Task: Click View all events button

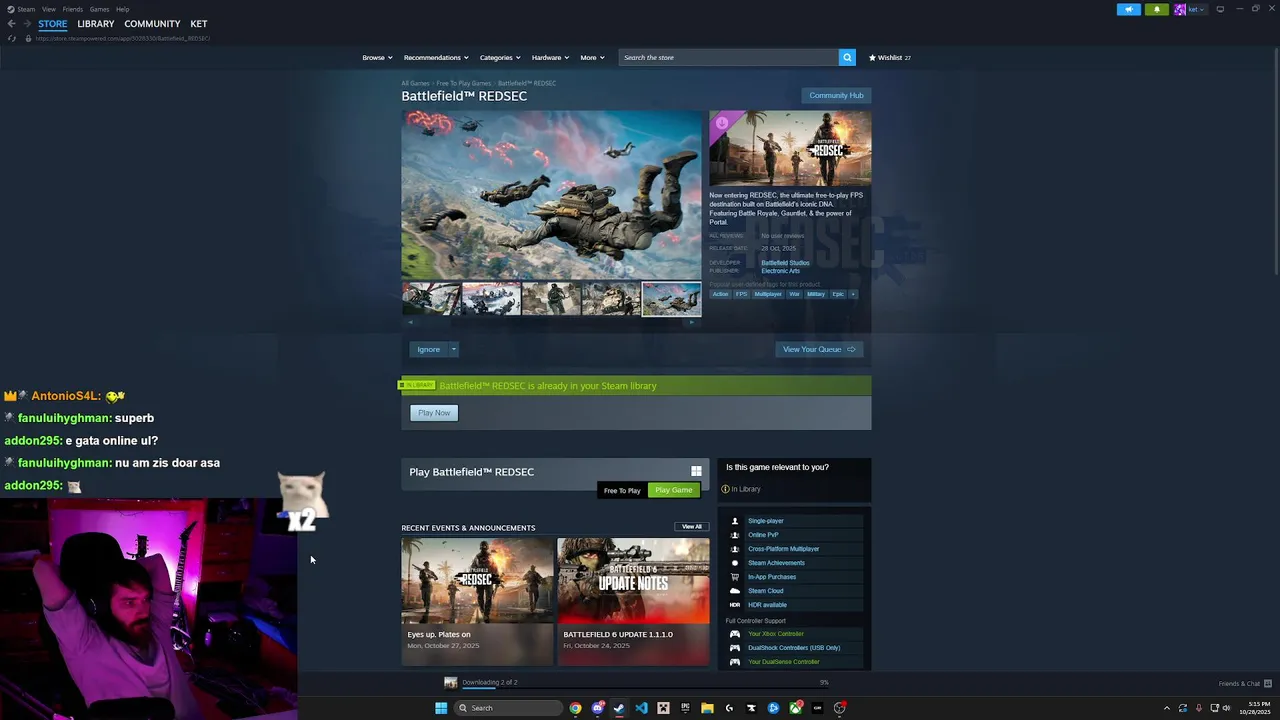Action: 692,527
